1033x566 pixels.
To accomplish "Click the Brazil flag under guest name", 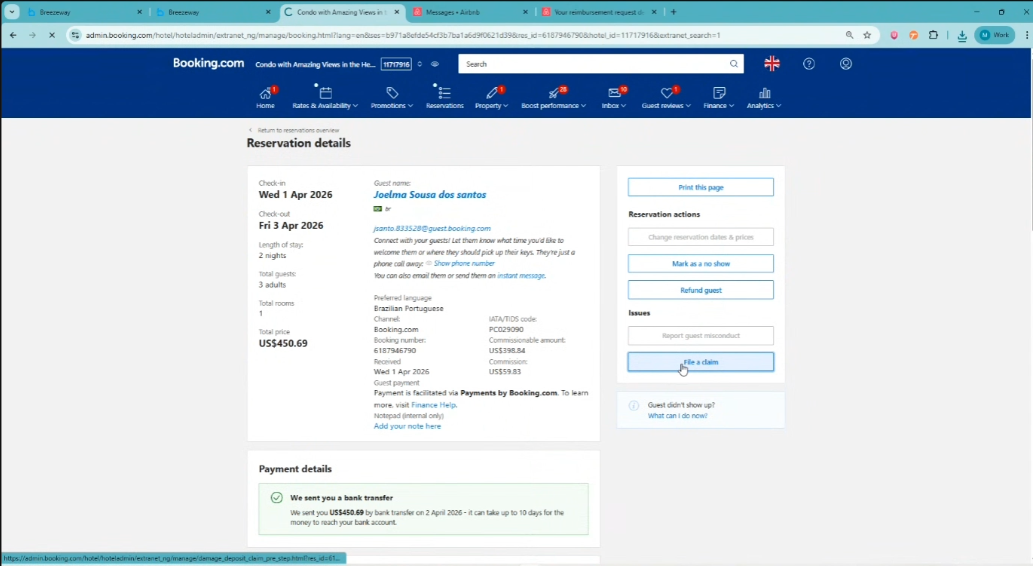I will 377,209.
